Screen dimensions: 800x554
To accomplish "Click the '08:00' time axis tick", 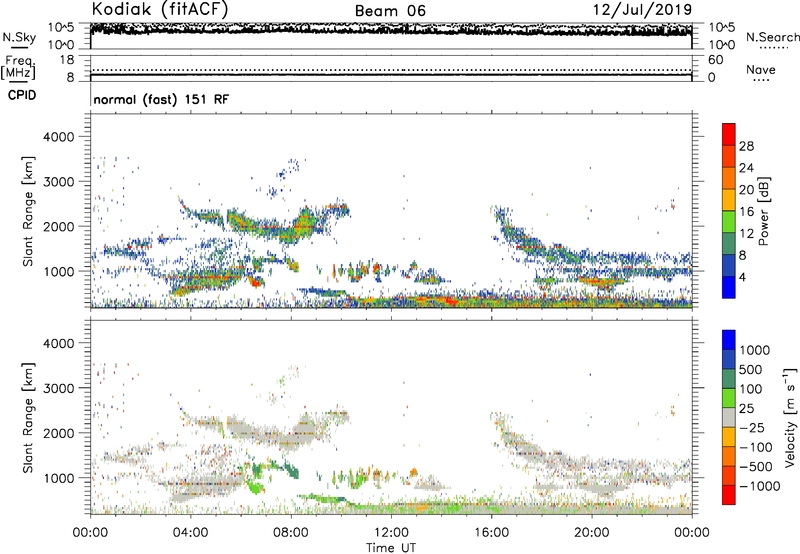I will [290, 532].
